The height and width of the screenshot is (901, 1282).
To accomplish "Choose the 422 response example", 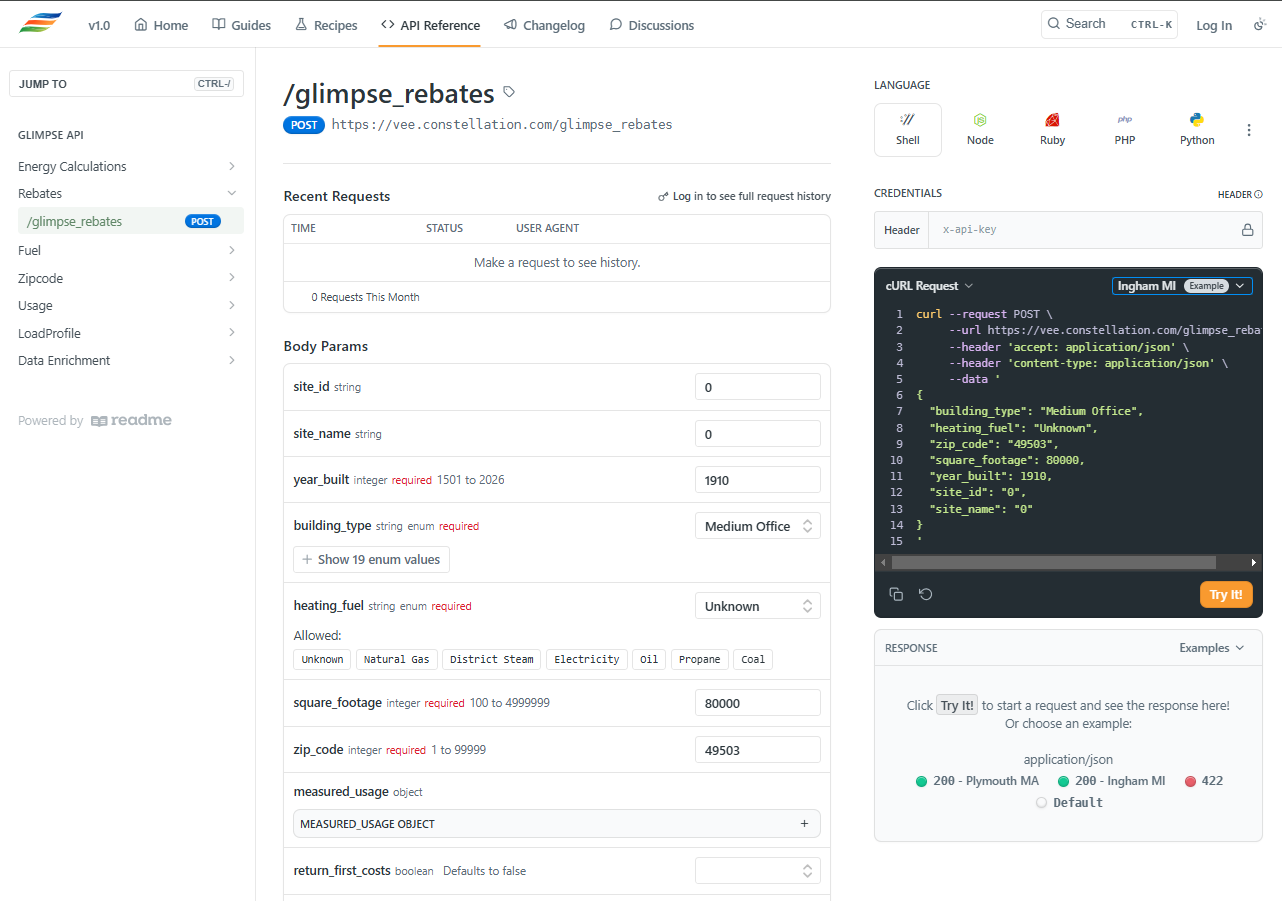I will point(1203,781).
